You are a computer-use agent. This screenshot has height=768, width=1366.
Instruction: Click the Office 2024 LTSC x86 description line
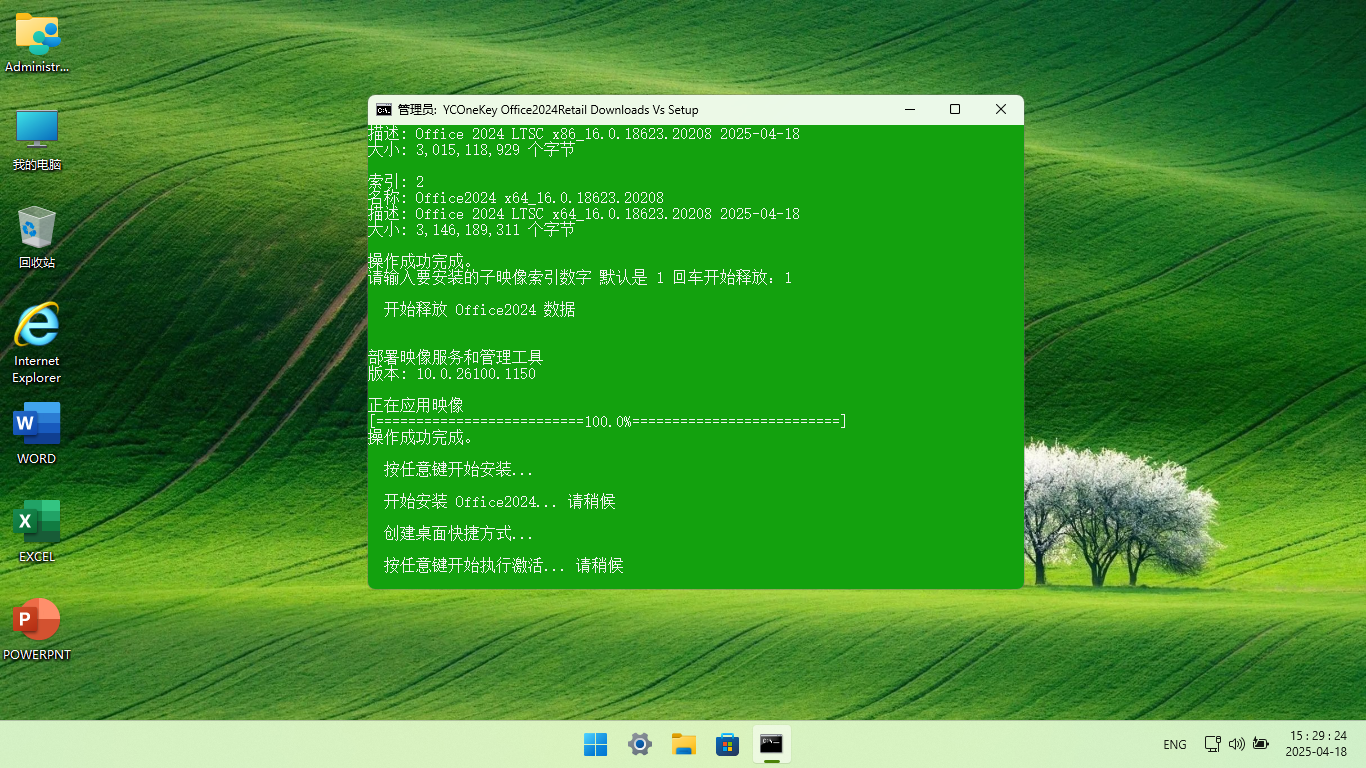point(584,134)
